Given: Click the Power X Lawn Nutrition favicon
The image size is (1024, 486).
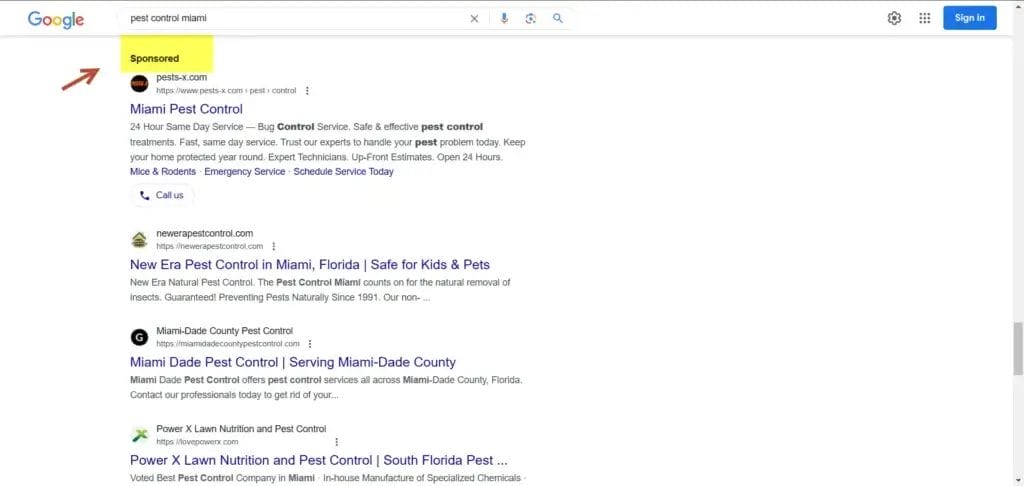Looking at the screenshot, I should 139,435.
